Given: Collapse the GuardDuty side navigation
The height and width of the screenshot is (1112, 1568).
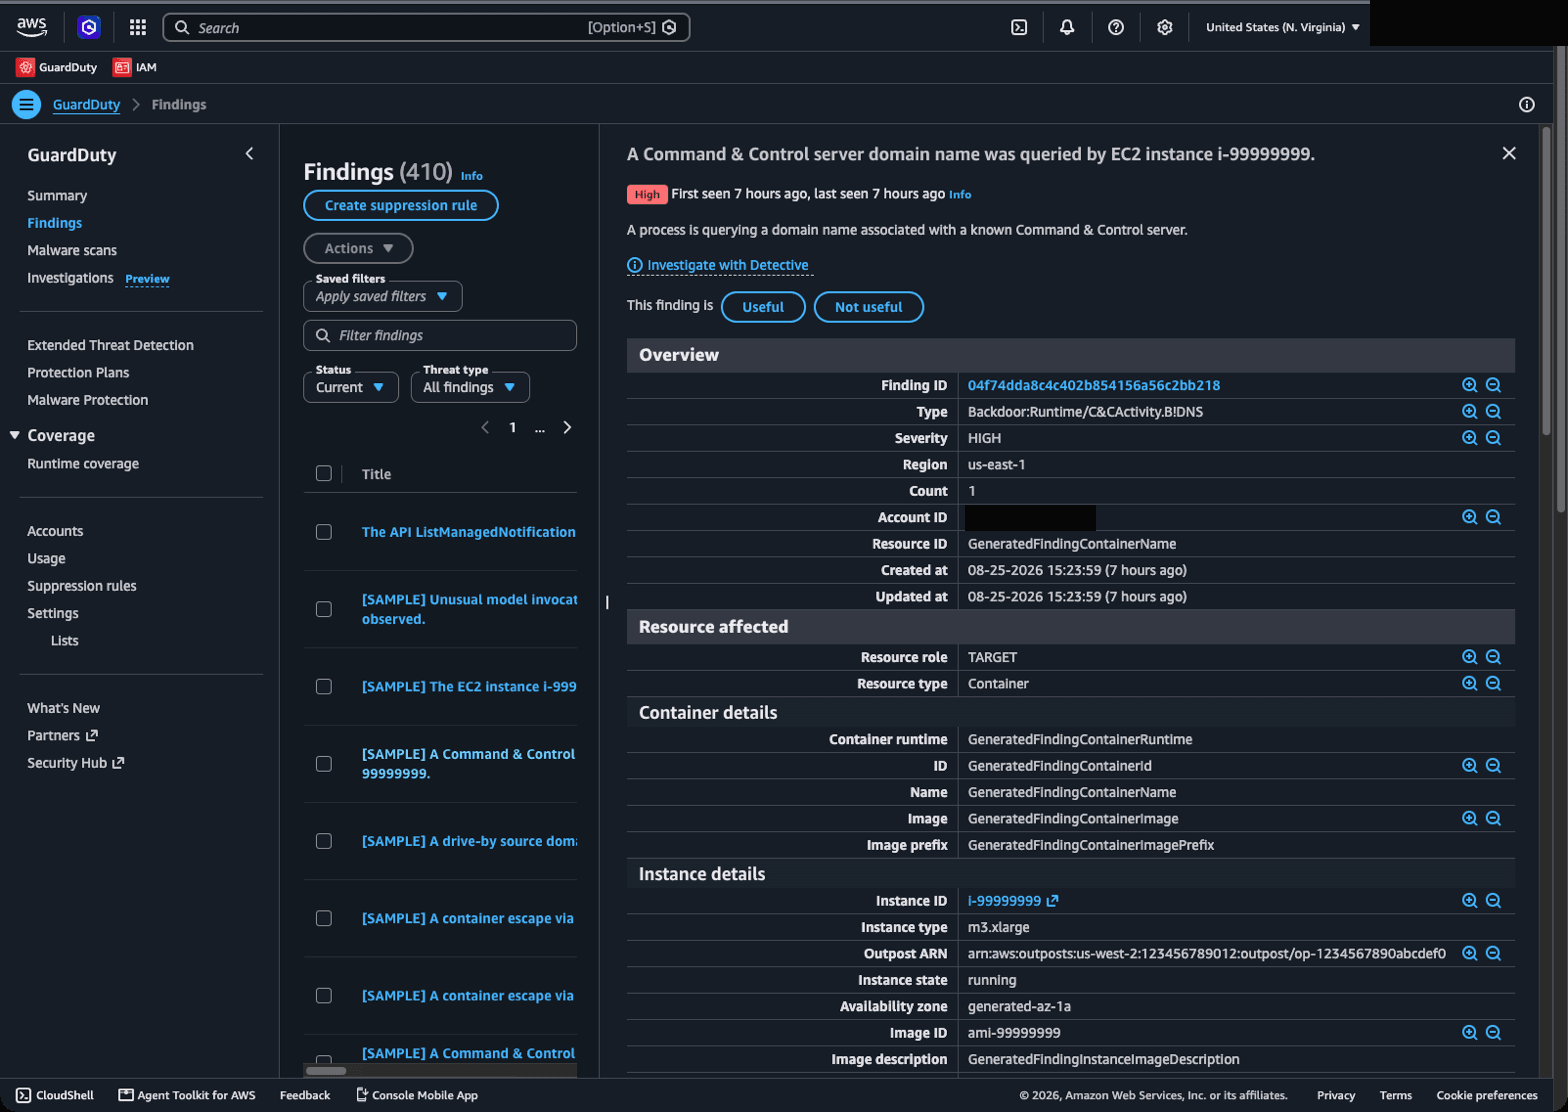Looking at the screenshot, I should click(x=249, y=154).
